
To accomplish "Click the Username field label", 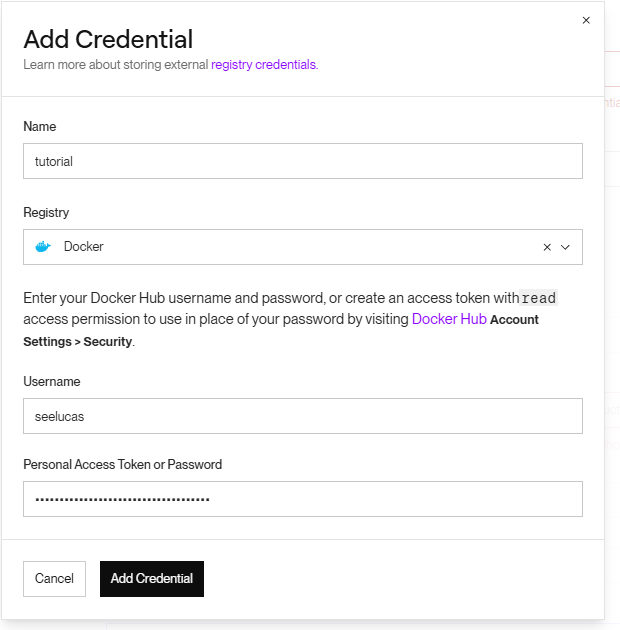I will (x=52, y=382).
